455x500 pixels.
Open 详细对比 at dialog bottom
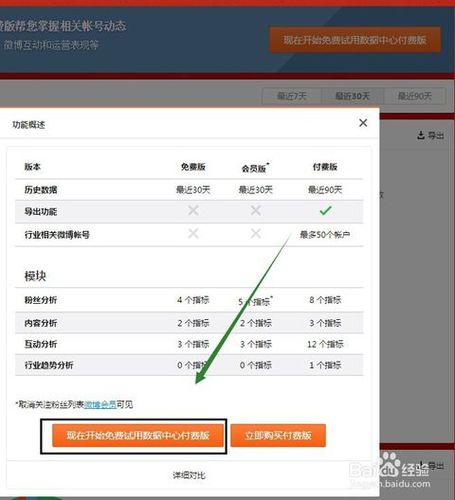[189, 475]
